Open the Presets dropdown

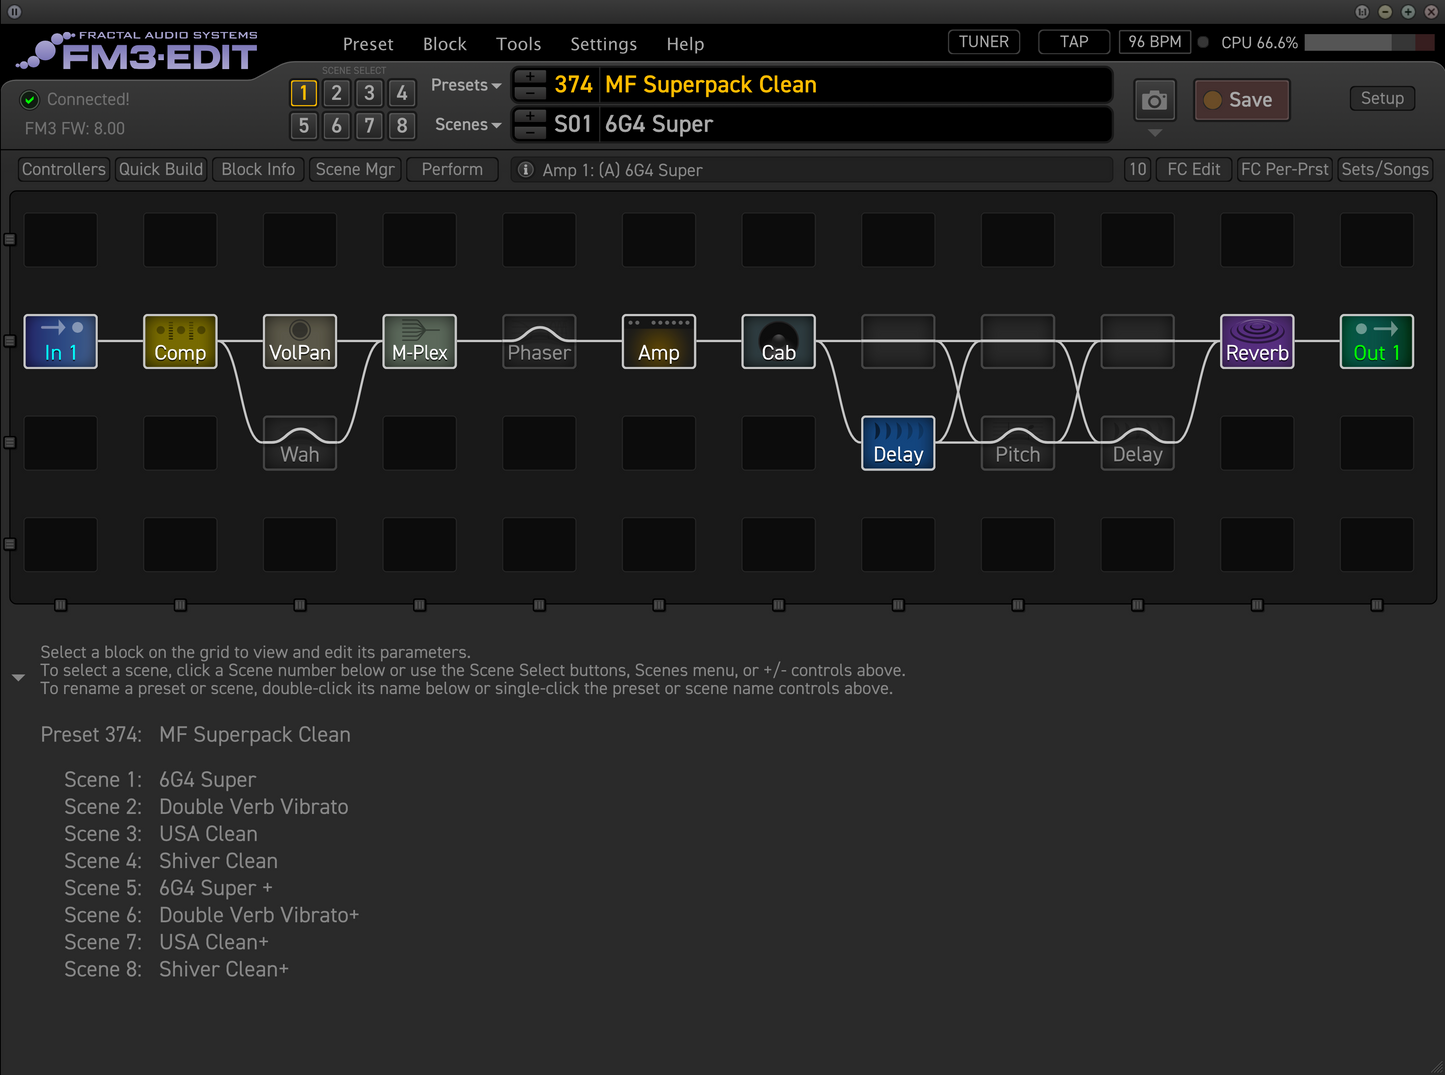pos(464,85)
